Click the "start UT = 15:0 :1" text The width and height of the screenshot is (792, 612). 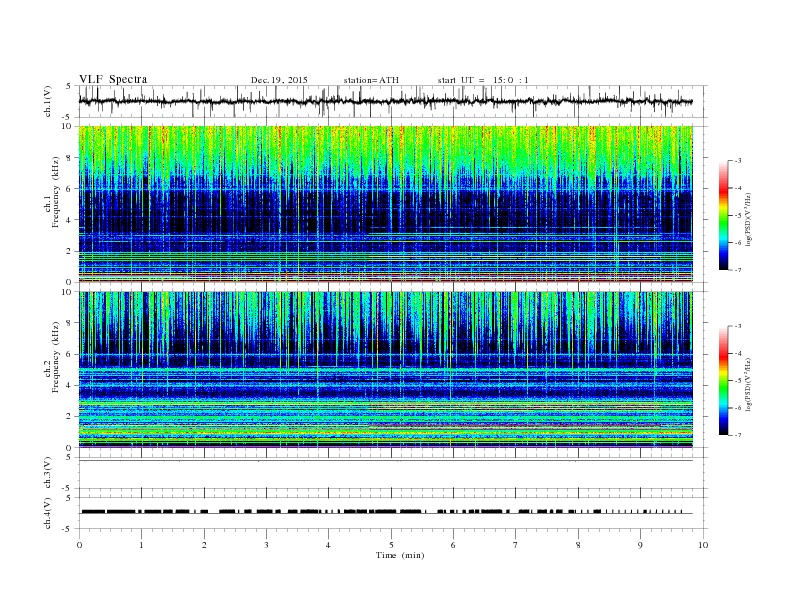(x=483, y=80)
